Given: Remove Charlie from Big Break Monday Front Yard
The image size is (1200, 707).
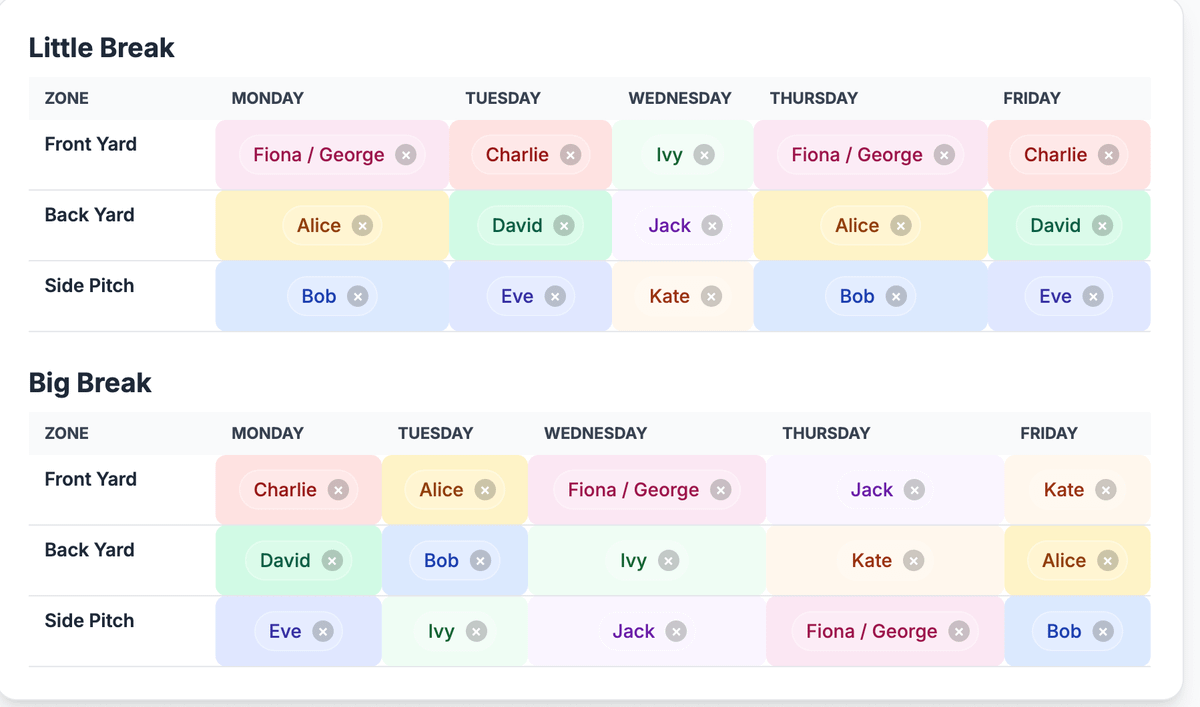Looking at the screenshot, I should [338, 490].
